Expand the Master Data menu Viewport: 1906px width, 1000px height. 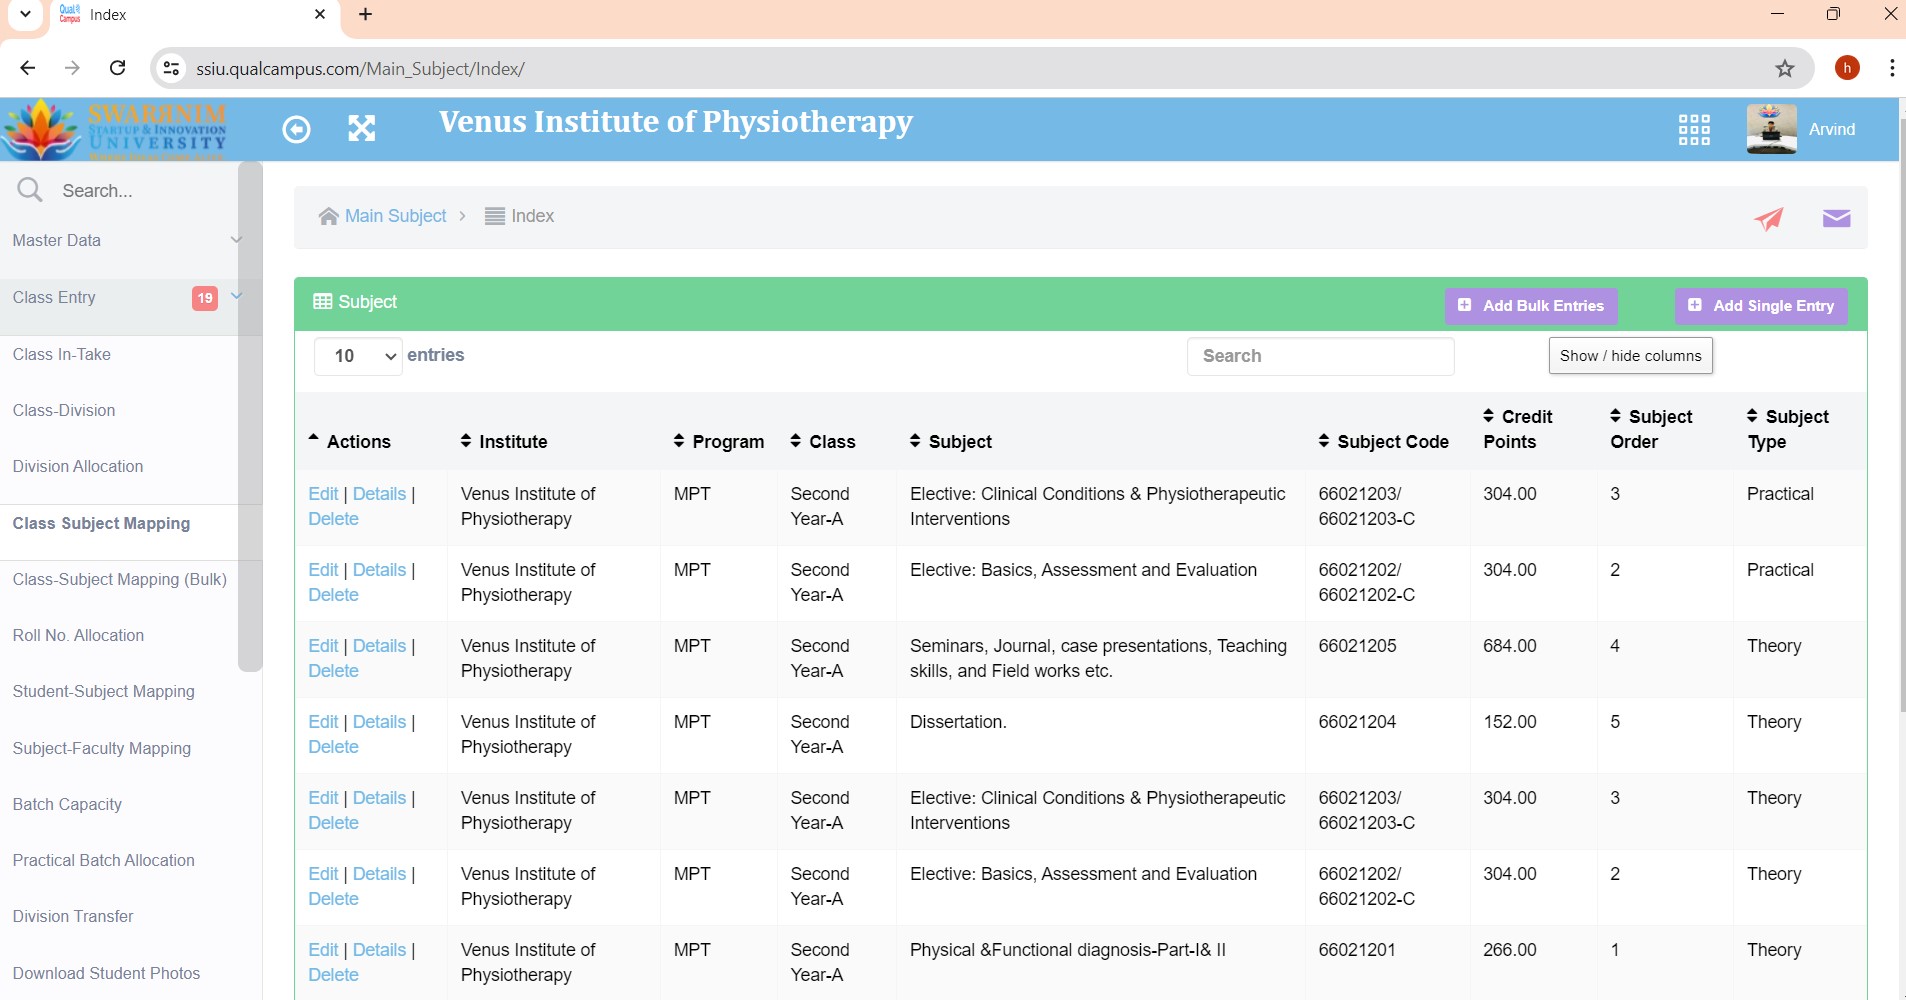(x=124, y=240)
